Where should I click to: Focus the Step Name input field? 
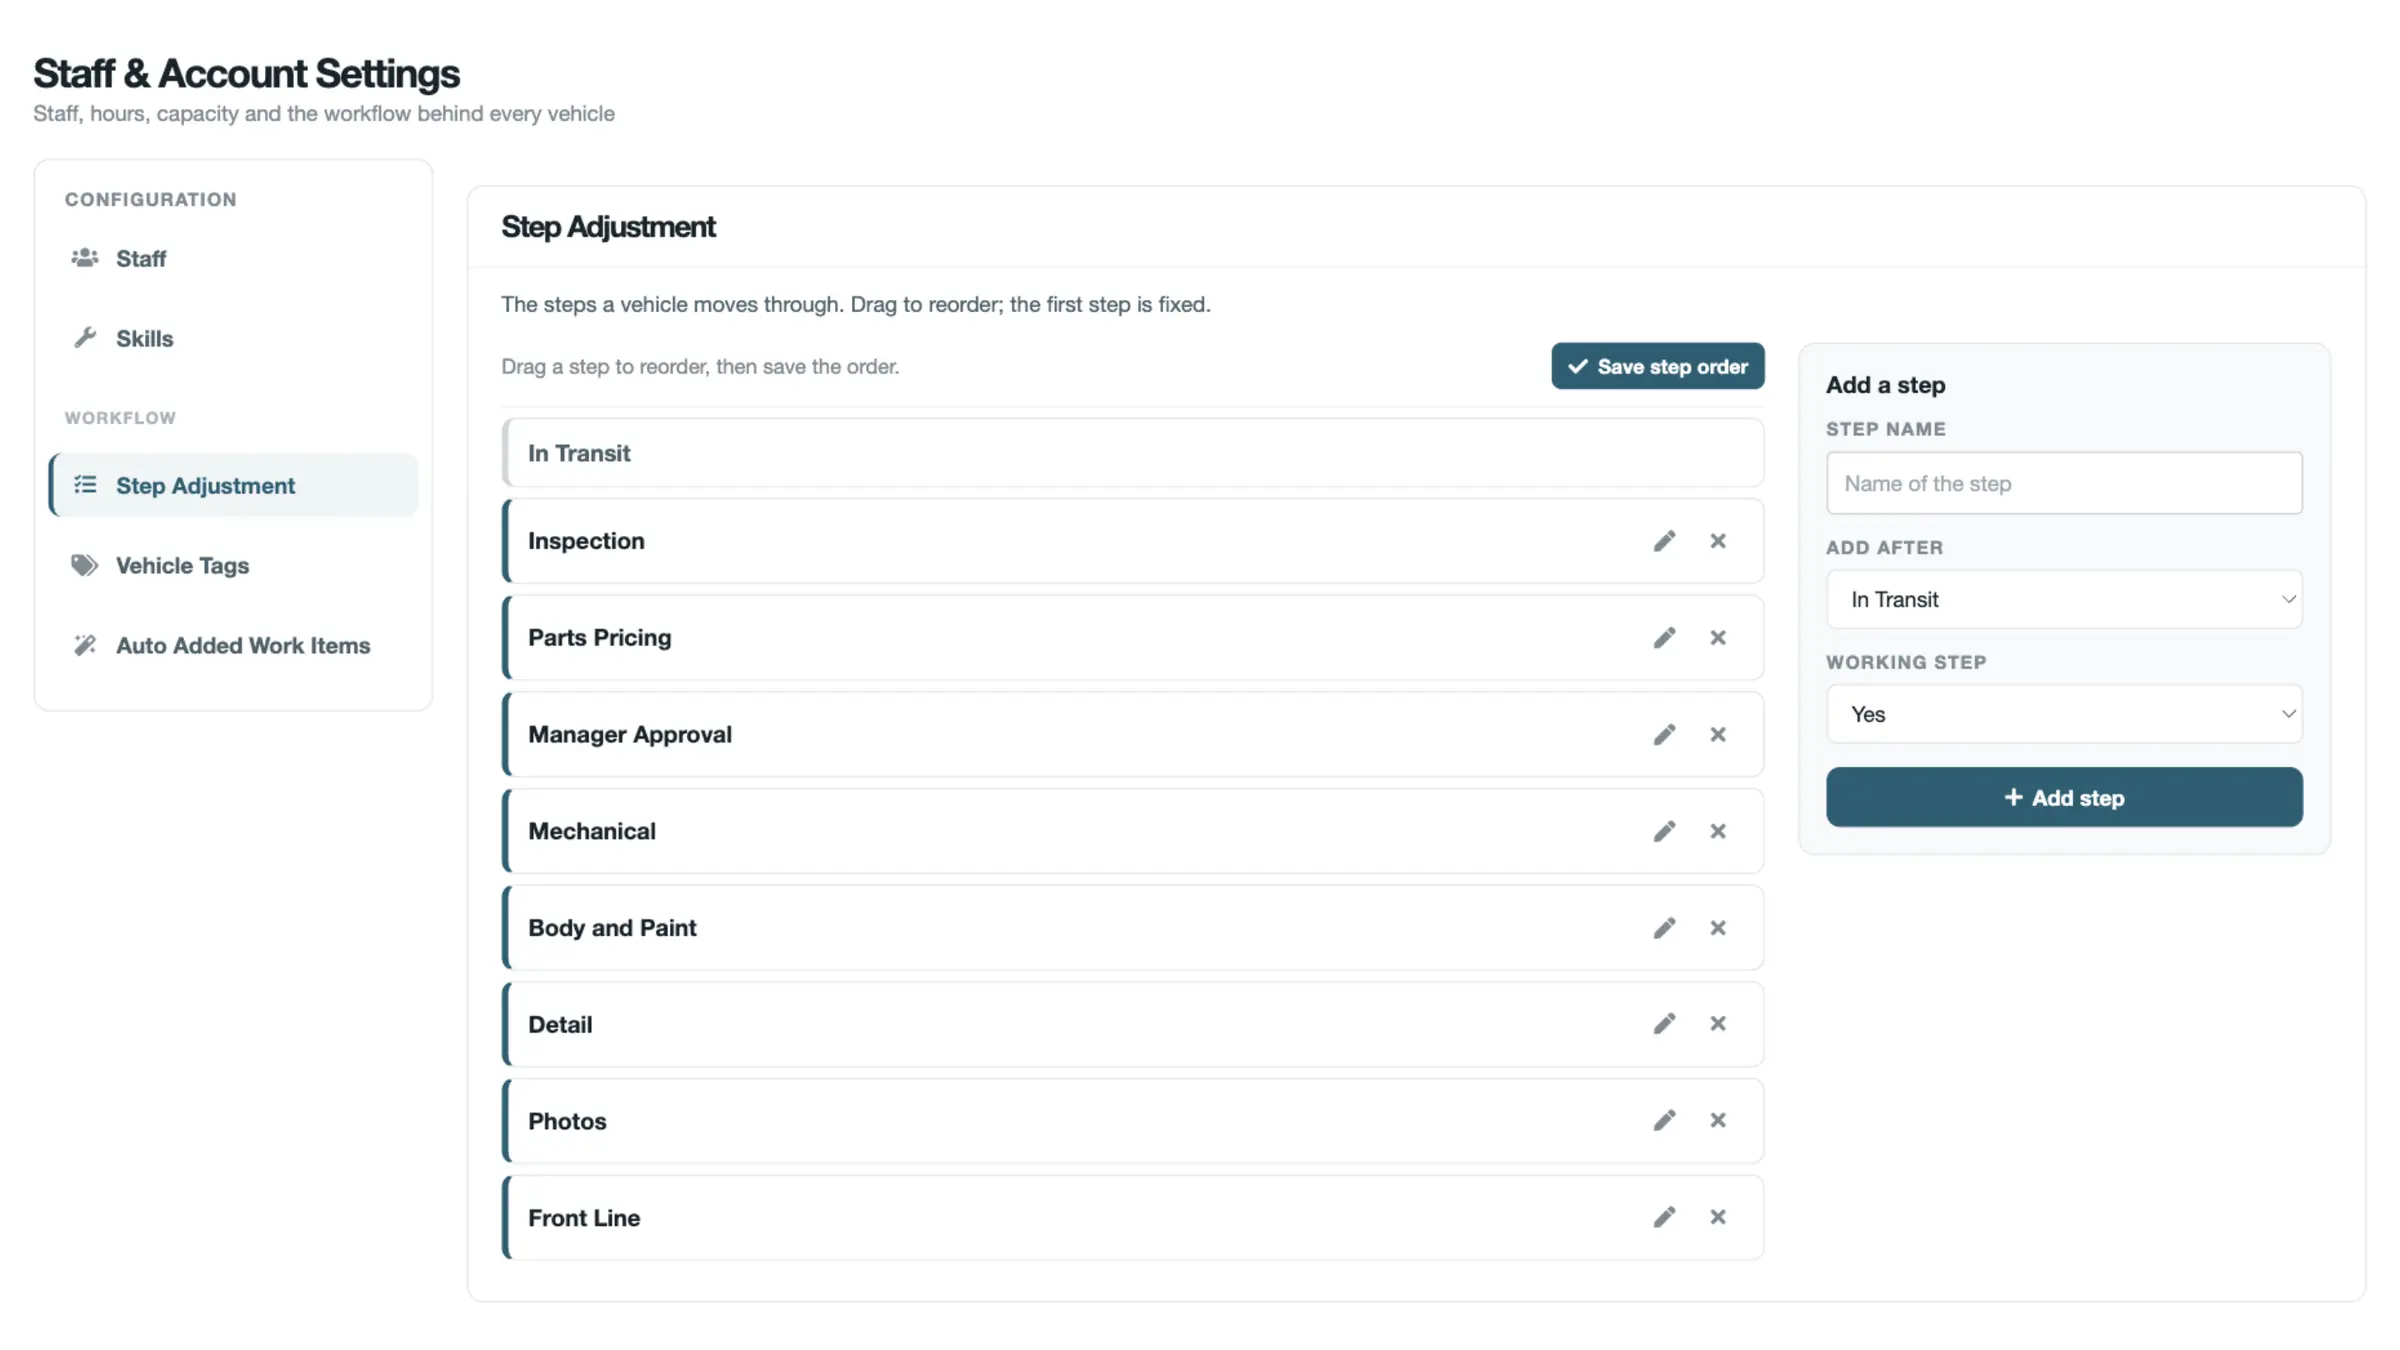click(2064, 483)
